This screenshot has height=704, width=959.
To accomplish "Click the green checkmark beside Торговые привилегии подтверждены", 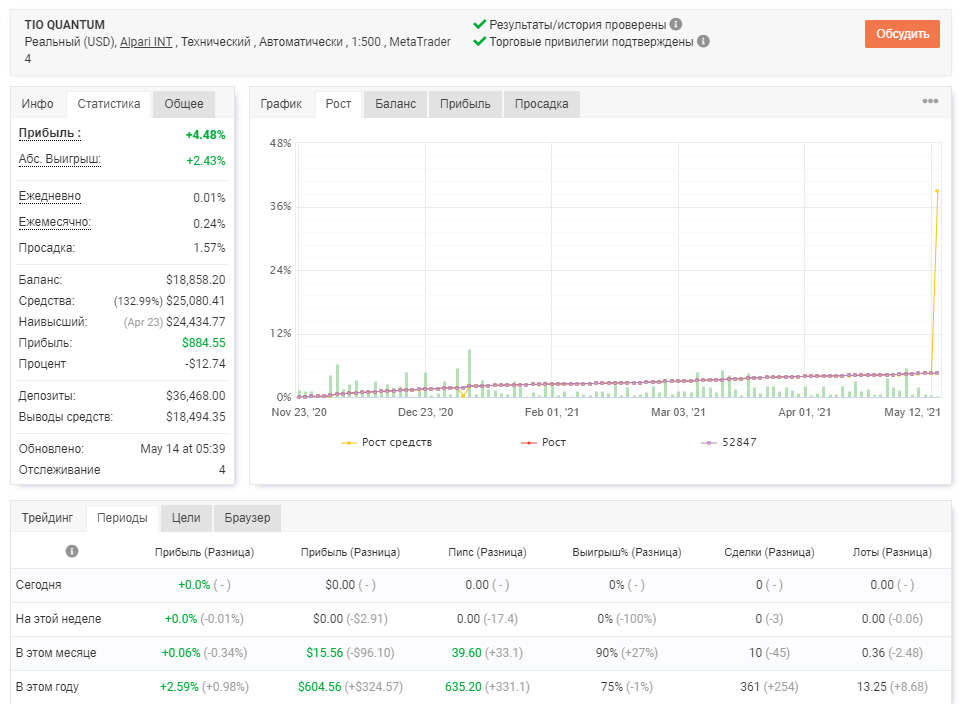I will (480, 42).
